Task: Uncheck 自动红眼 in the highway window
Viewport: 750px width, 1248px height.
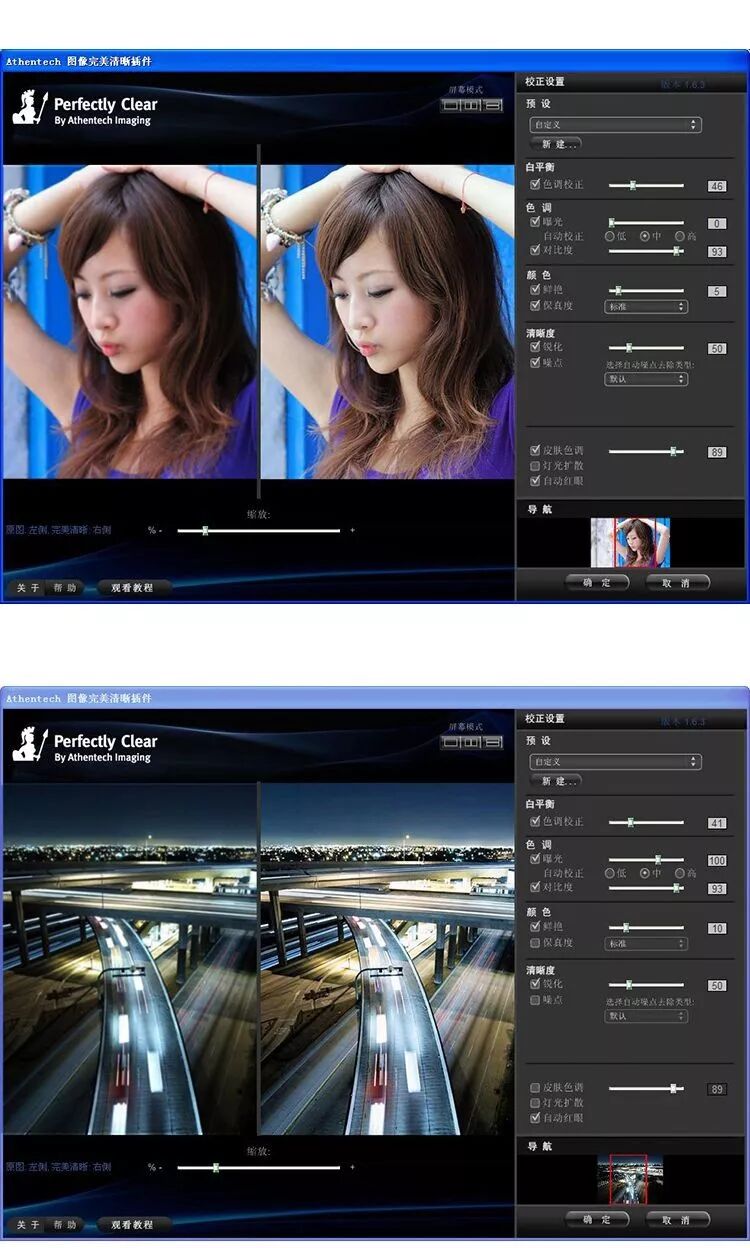Action: [x=535, y=1118]
